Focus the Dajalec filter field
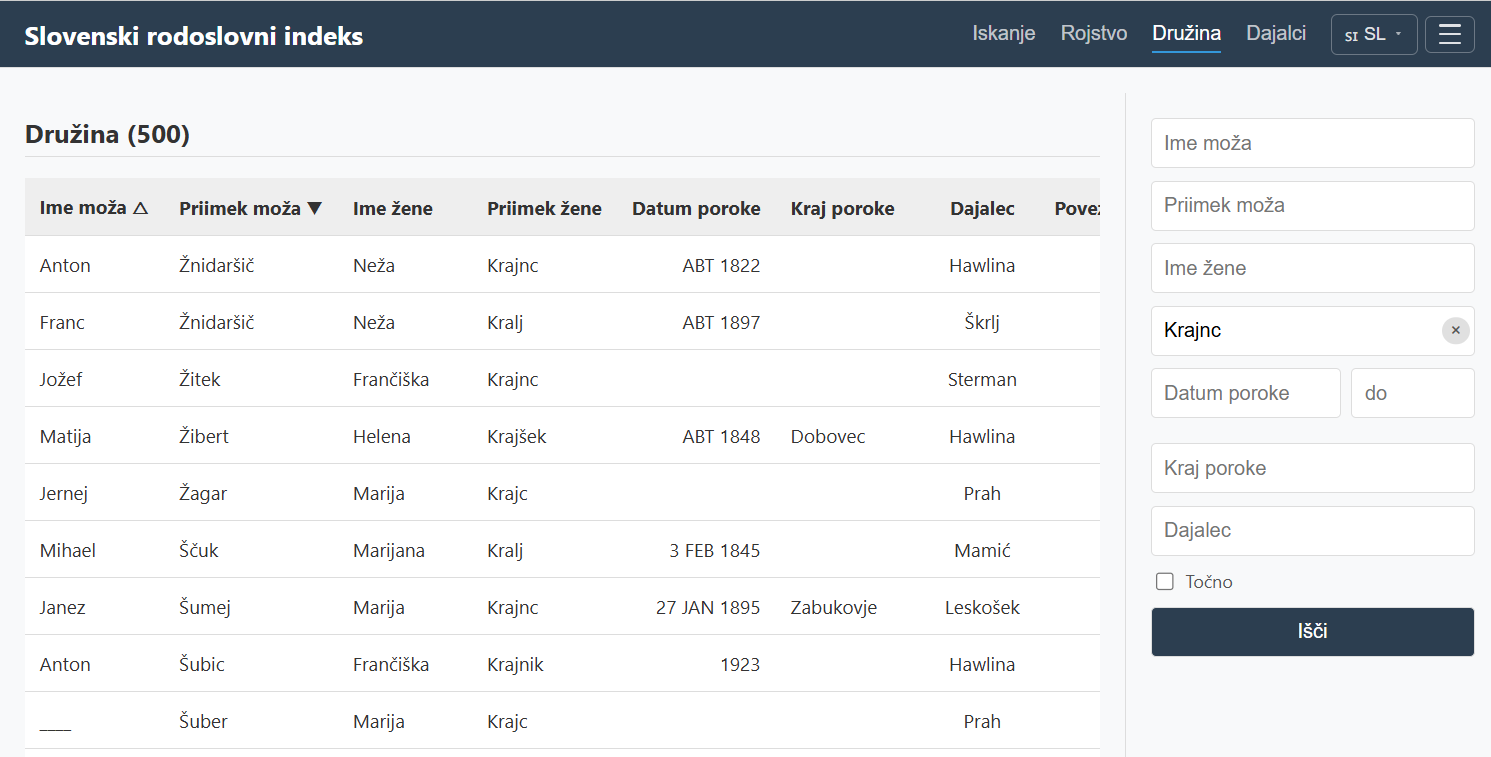 pos(1312,531)
